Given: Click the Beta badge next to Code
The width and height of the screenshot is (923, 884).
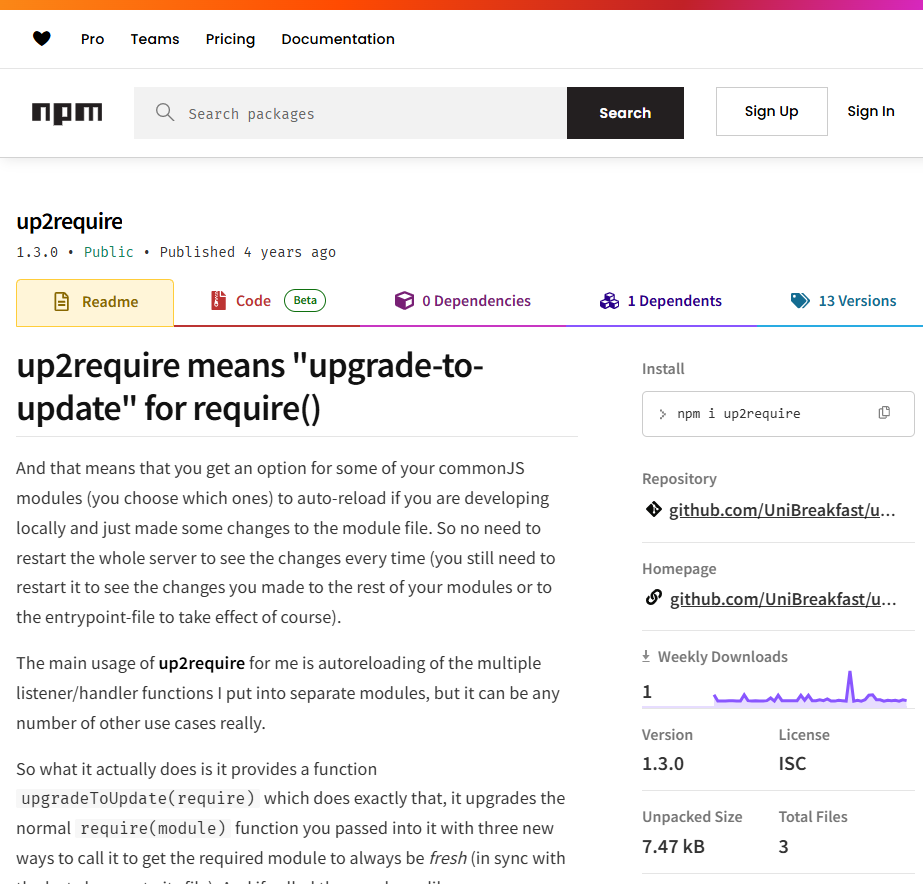Looking at the screenshot, I should click(305, 300).
